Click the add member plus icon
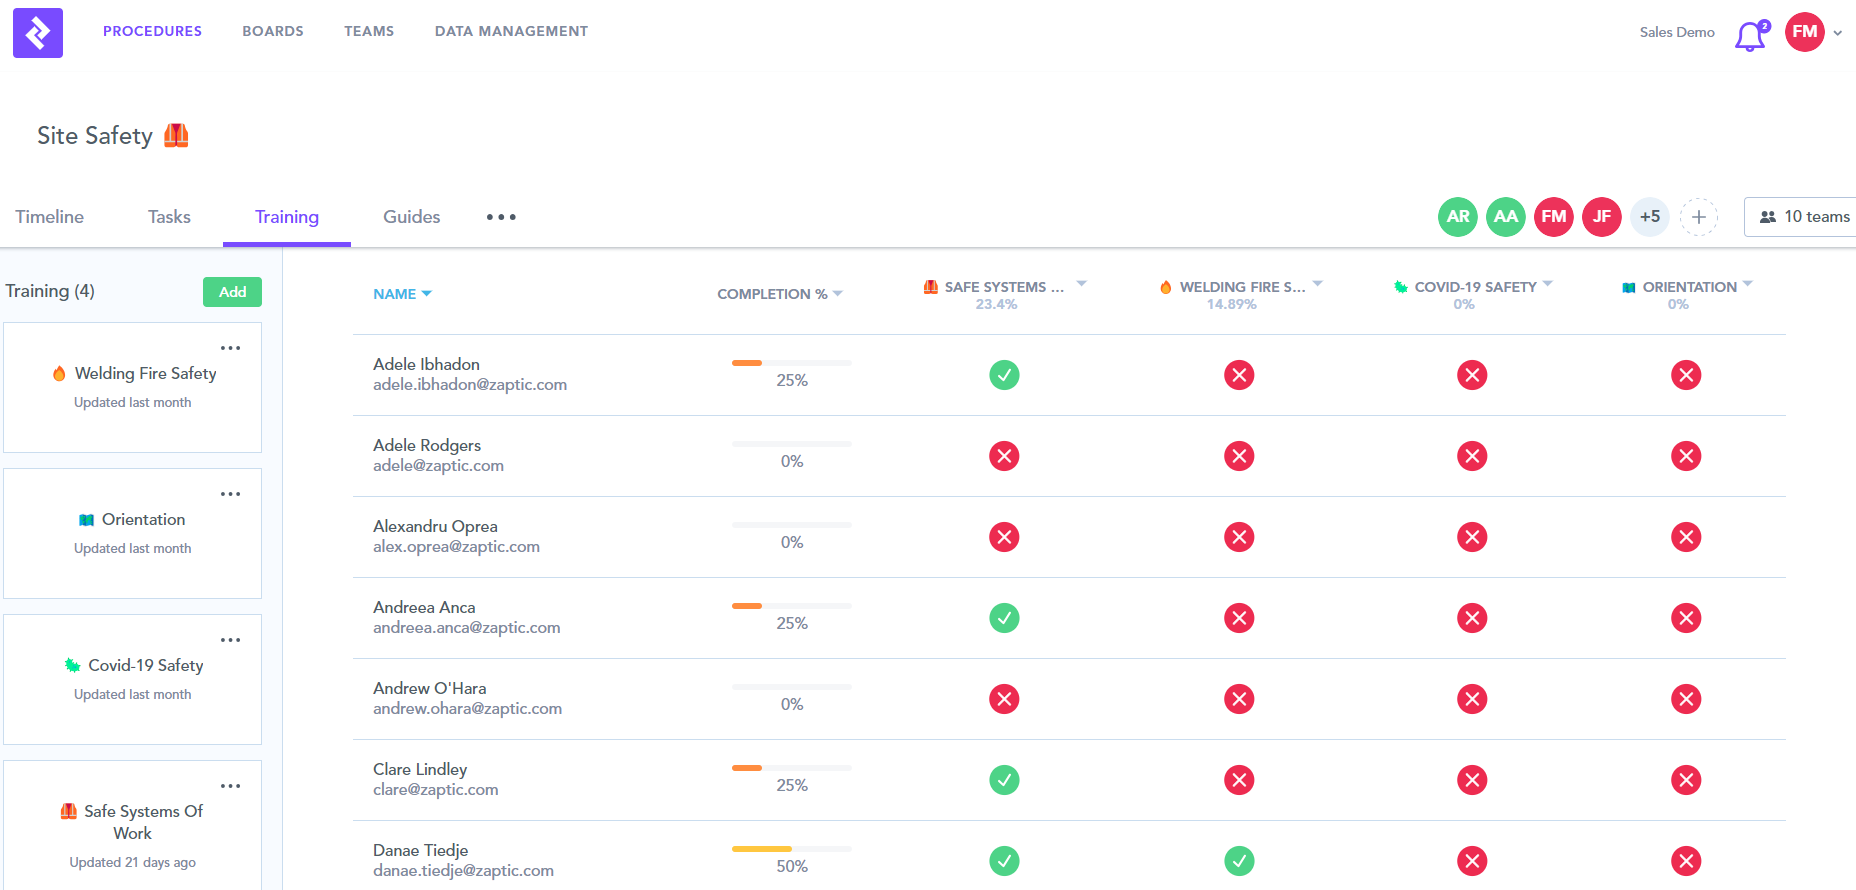The height and width of the screenshot is (890, 1856). [x=1698, y=217]
